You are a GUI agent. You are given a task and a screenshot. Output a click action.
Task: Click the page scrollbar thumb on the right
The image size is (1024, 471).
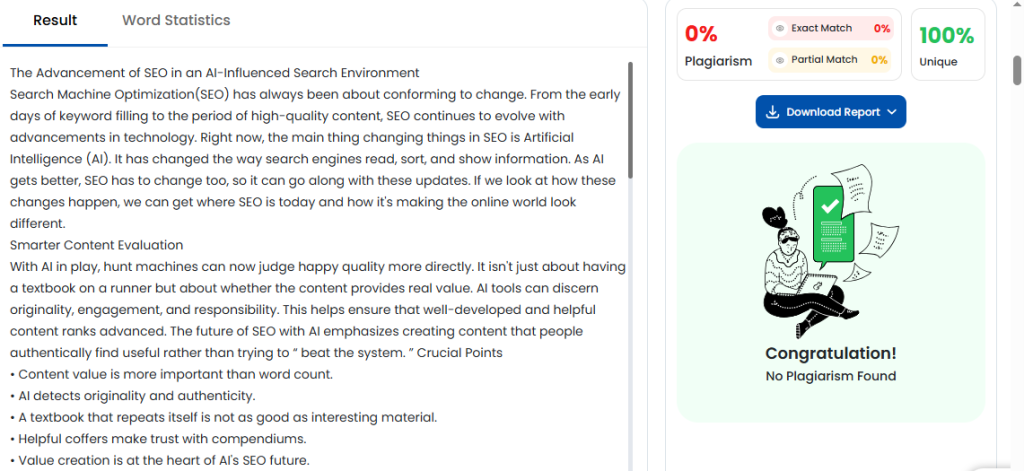pyautogui.click(x=1017, y=70)
